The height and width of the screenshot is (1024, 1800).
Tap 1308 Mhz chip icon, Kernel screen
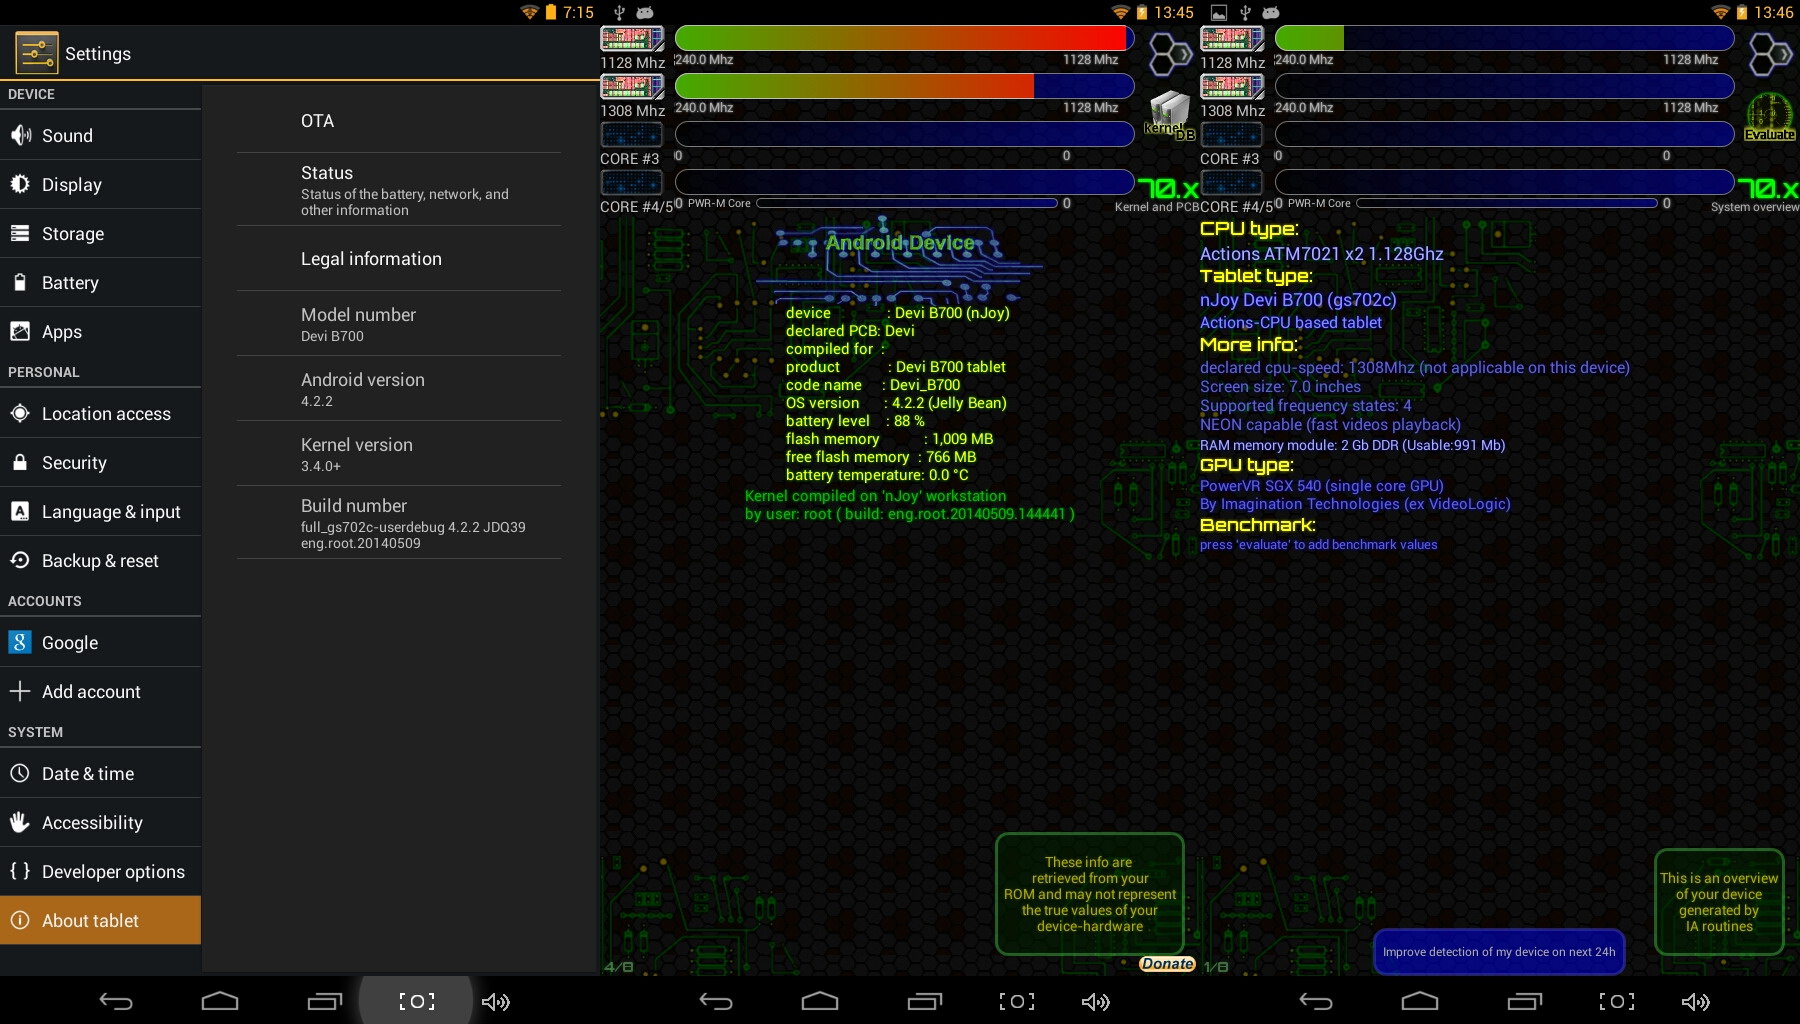click(x=632, y=87)
